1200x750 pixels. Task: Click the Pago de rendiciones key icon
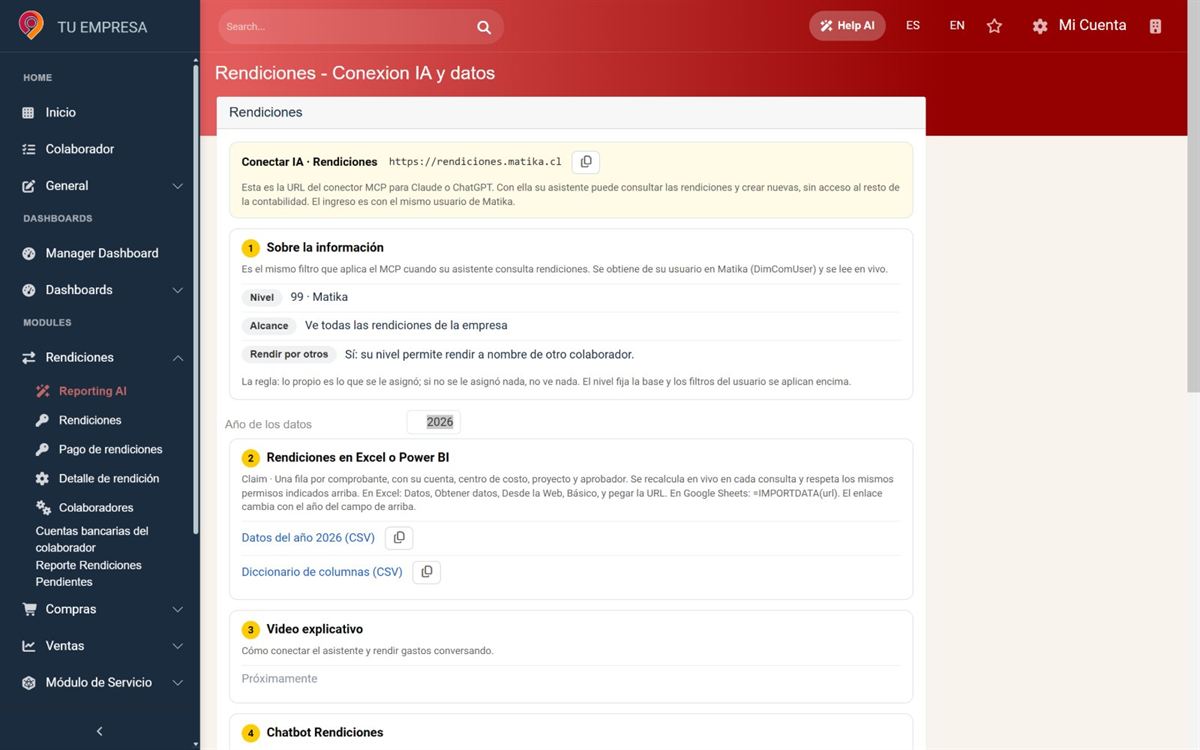click(42, 450)
